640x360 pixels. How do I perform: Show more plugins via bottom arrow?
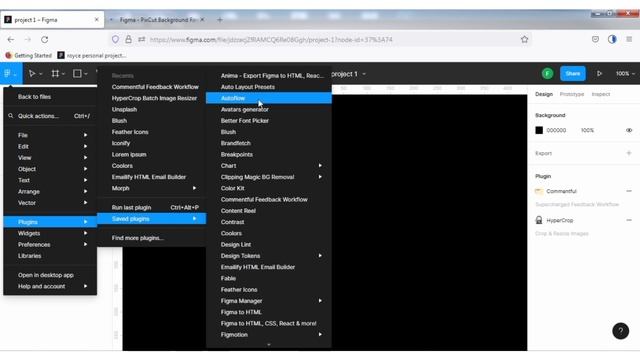tap(269, 344)
